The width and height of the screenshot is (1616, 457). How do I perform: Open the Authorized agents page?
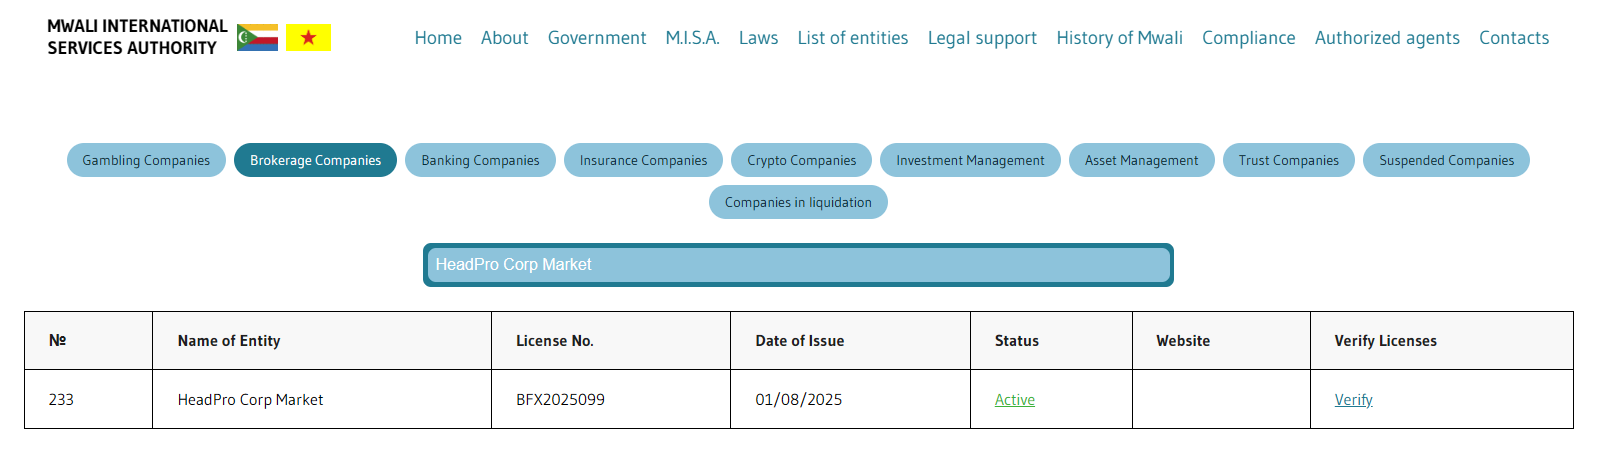click(x=1386, y=38)
